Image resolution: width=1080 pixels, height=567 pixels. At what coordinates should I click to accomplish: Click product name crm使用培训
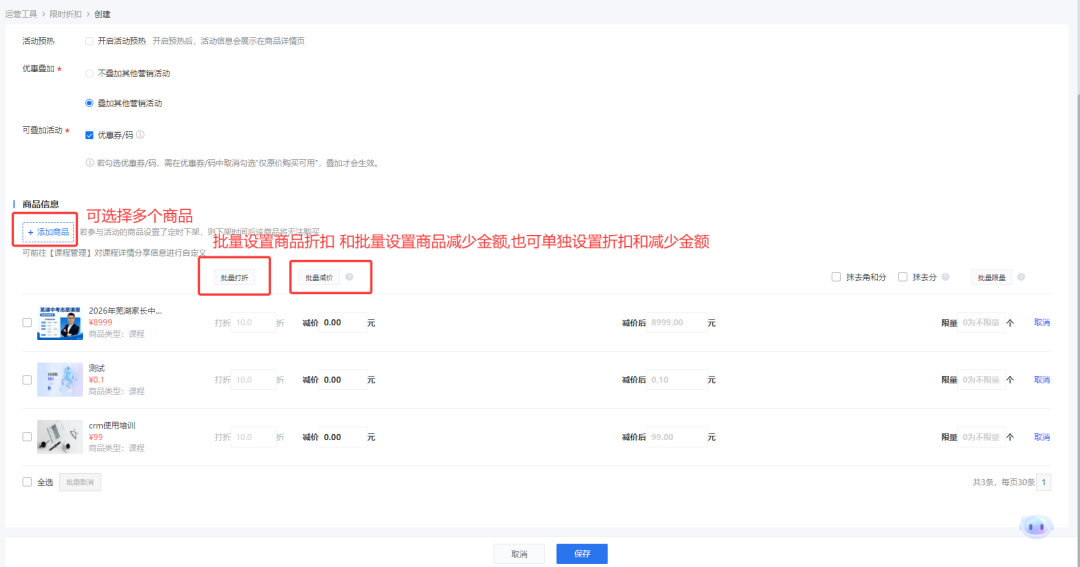pos(112,425)
